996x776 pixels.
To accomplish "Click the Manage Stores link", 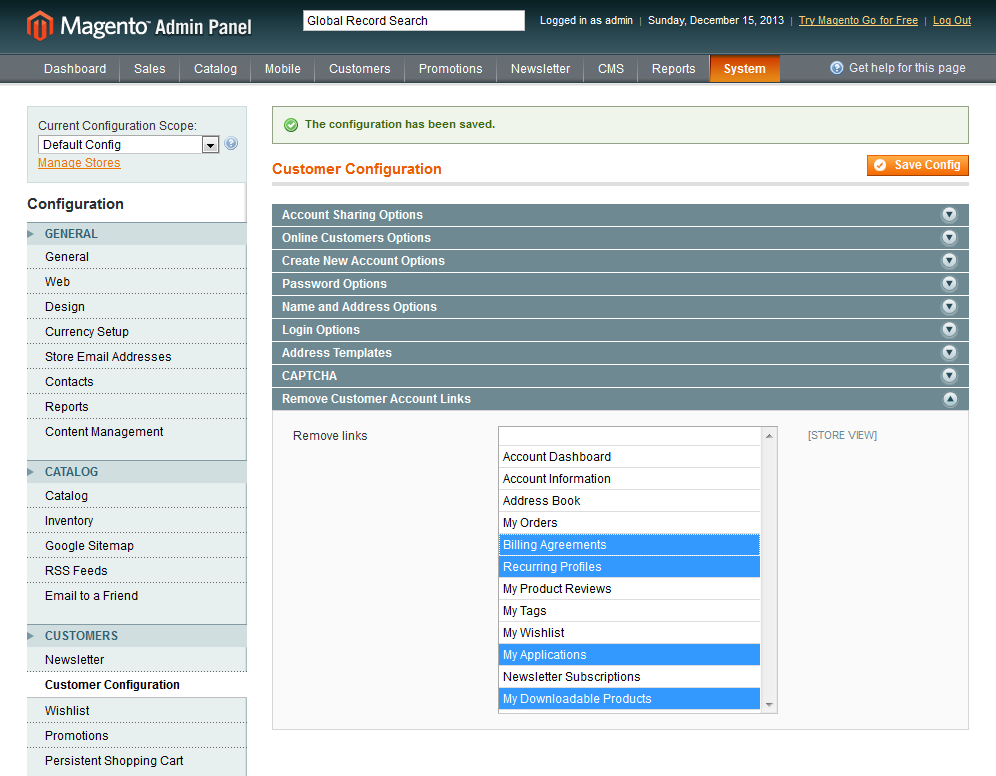I will (x=79, y=163).
